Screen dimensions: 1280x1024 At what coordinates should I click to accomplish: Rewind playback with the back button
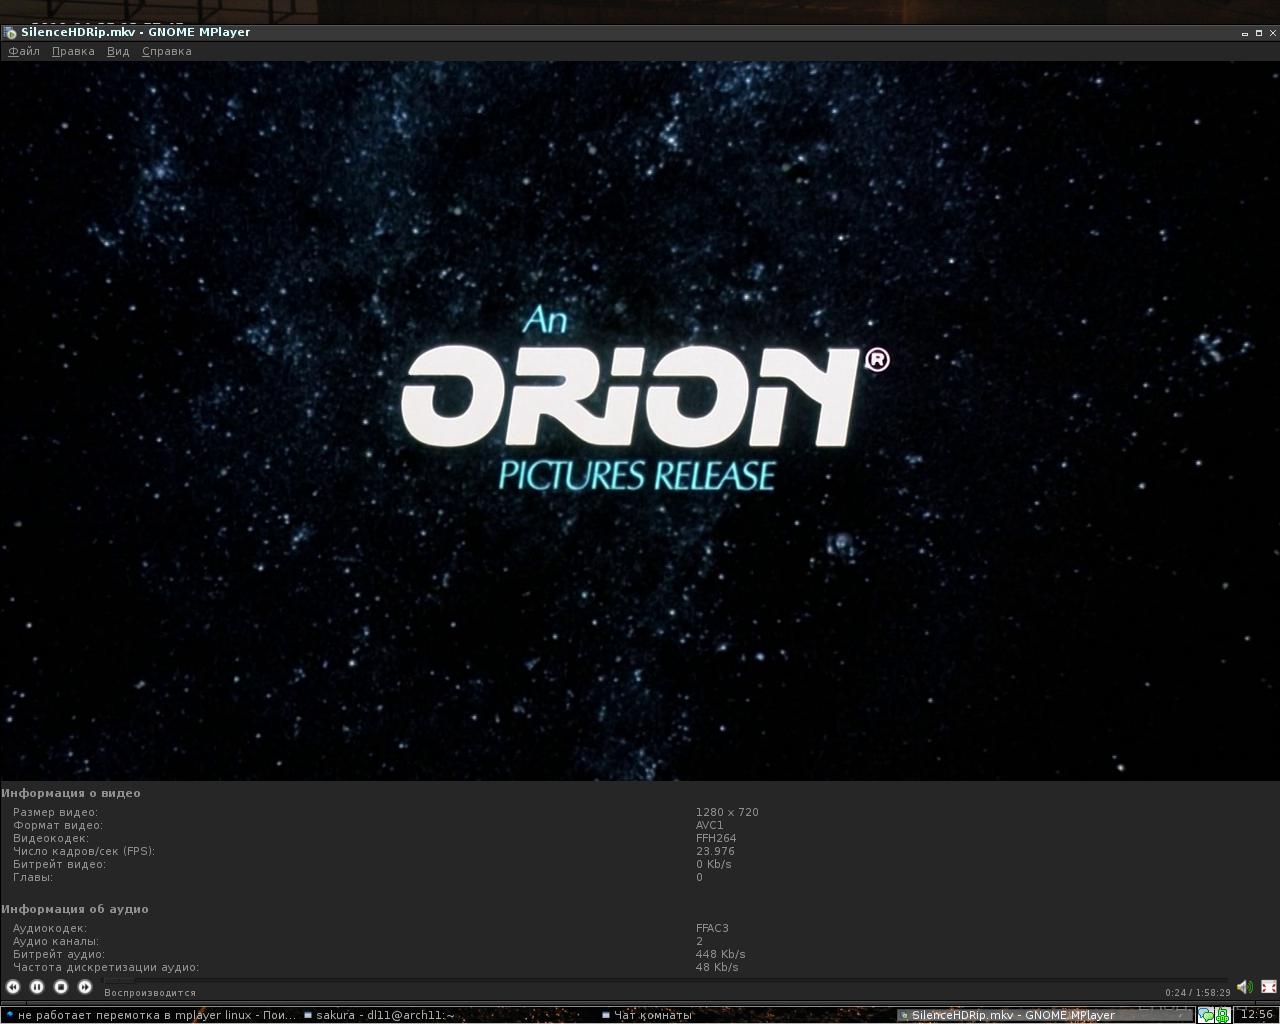13,987
